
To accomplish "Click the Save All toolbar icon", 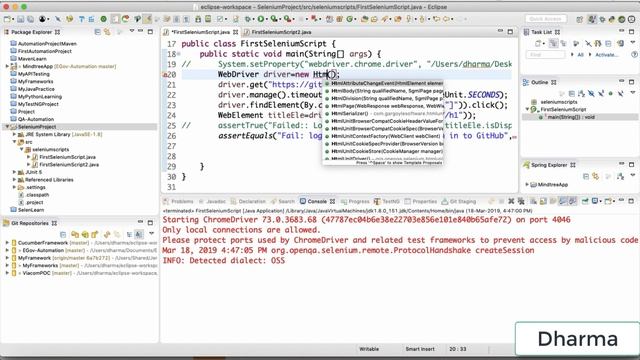I will 30,19.
